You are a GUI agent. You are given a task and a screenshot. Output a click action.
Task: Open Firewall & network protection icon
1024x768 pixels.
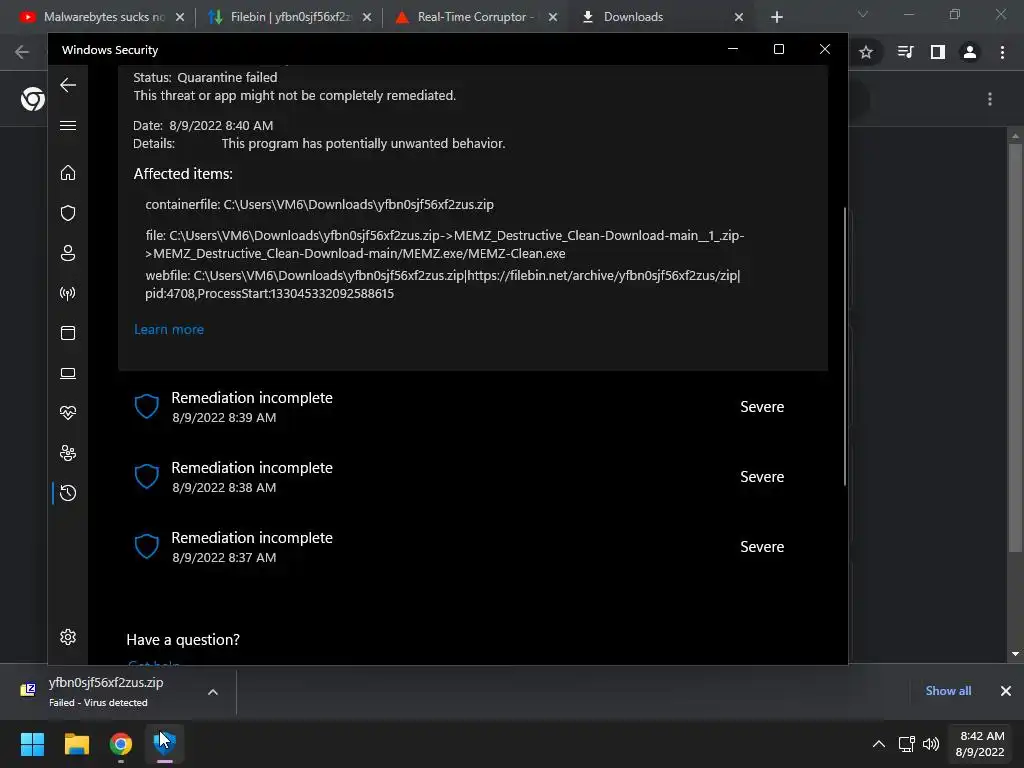[x=68, y=293]
